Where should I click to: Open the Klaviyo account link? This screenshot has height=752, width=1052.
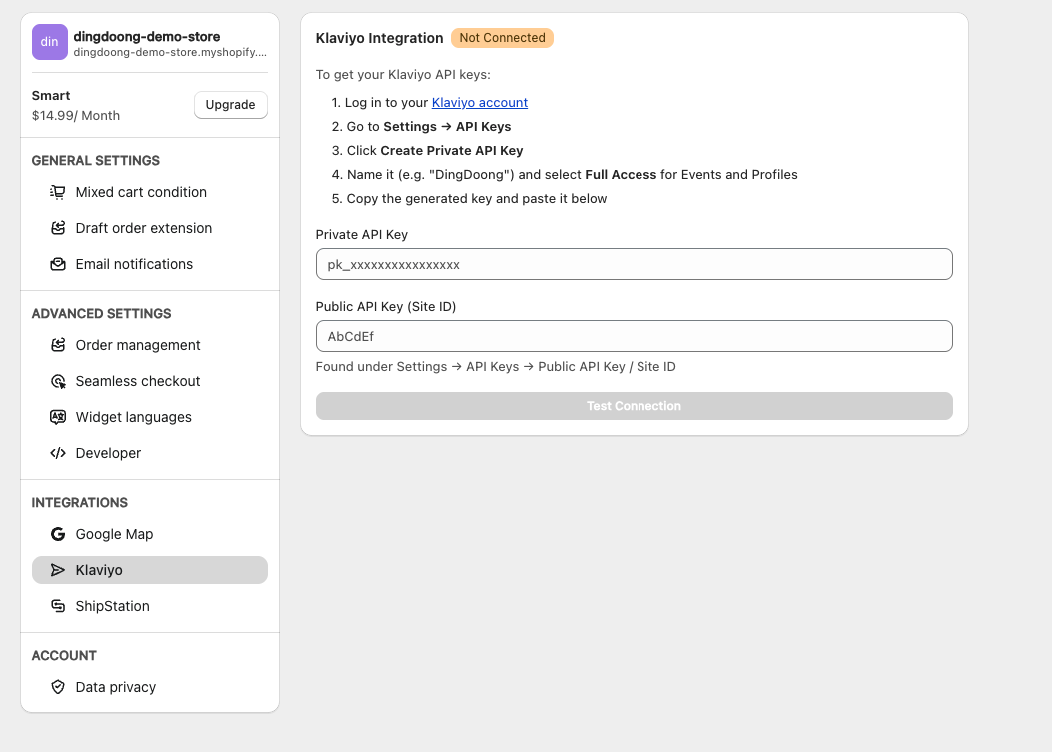coord(480,103)
